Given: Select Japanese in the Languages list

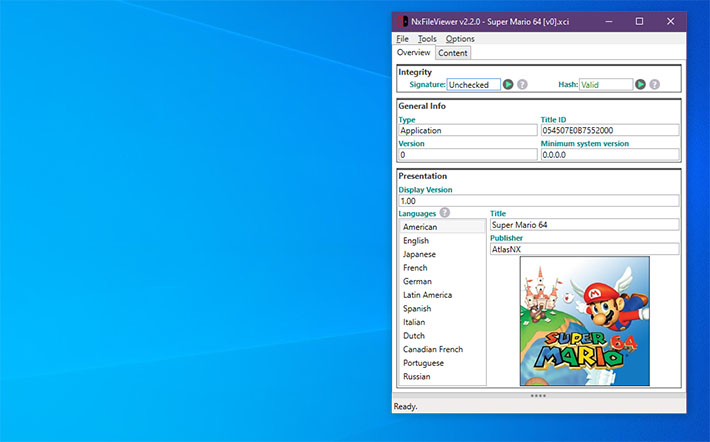Looking at the screenshot, I should coord(442,254).
